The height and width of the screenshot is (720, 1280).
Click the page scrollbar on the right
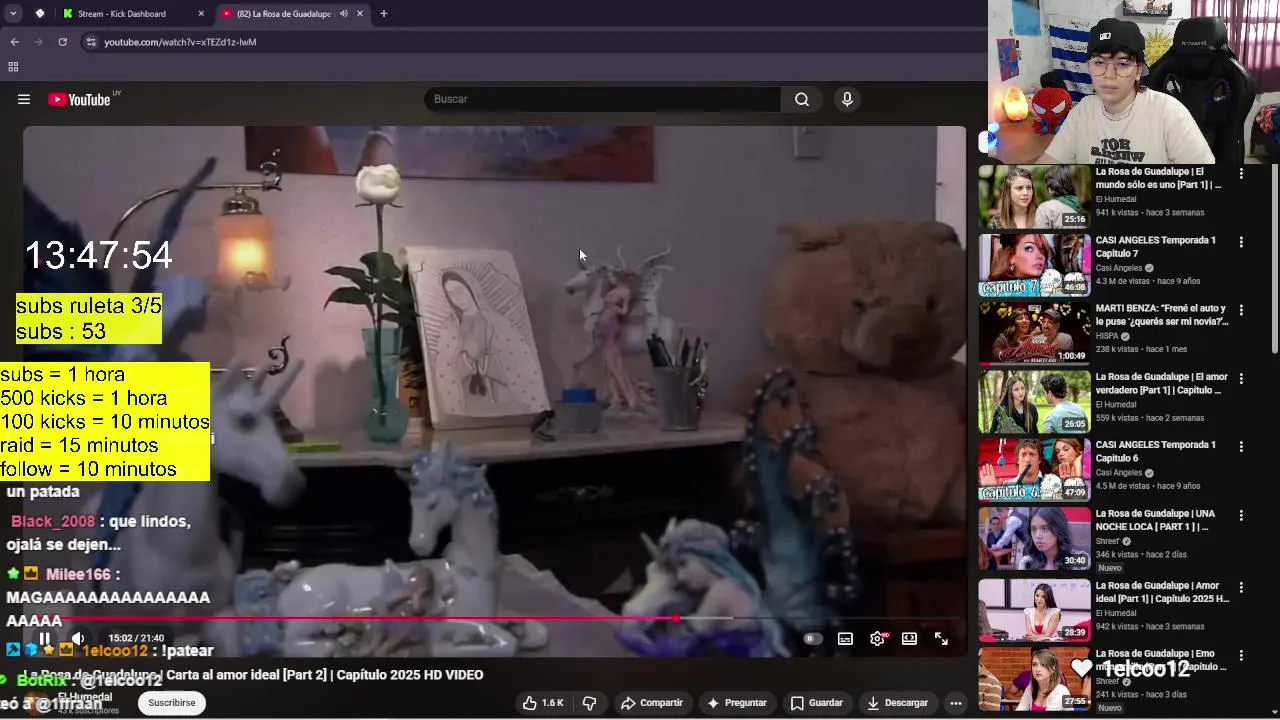(x=1274, y=260)
